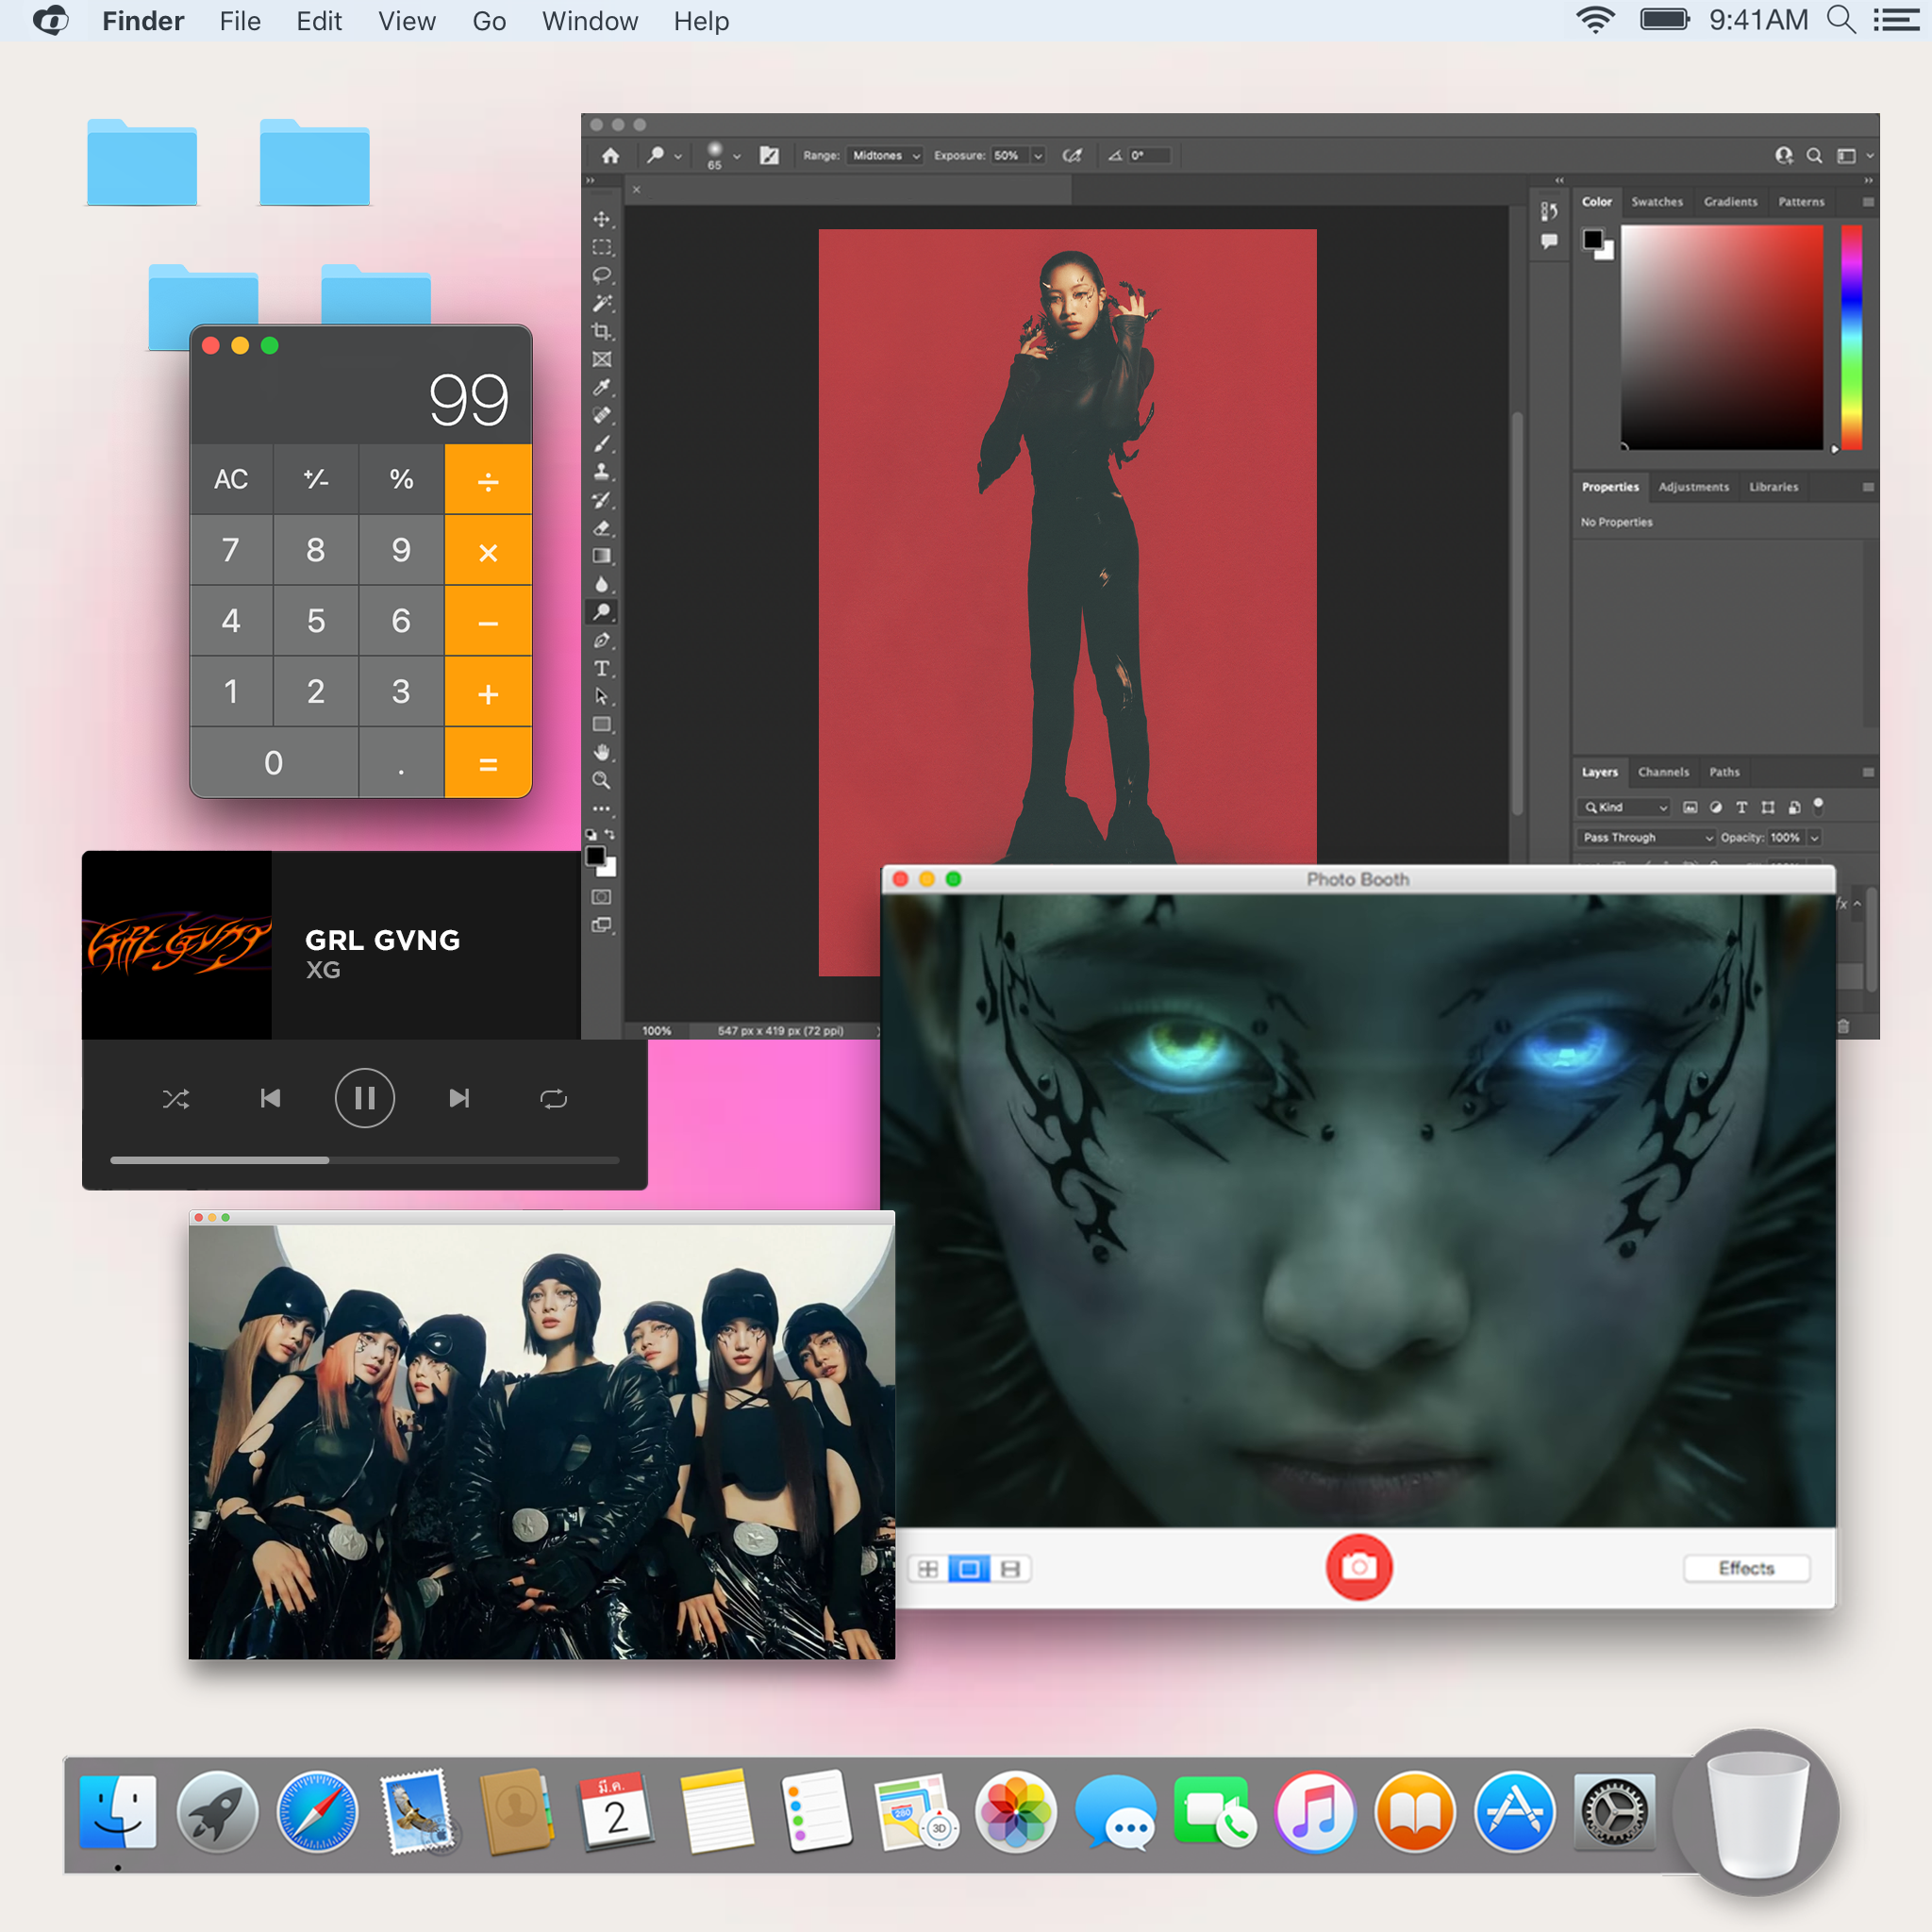Open the Exposure percentage dropdown arrow

[1038, 155]
